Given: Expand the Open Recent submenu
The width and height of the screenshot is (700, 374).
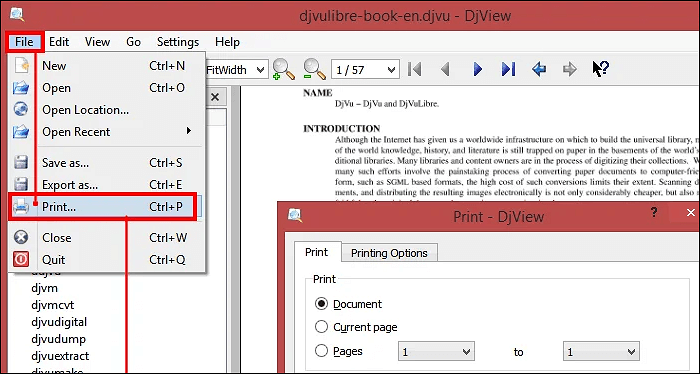Looking at the screenshot, I should click(107, 132).
